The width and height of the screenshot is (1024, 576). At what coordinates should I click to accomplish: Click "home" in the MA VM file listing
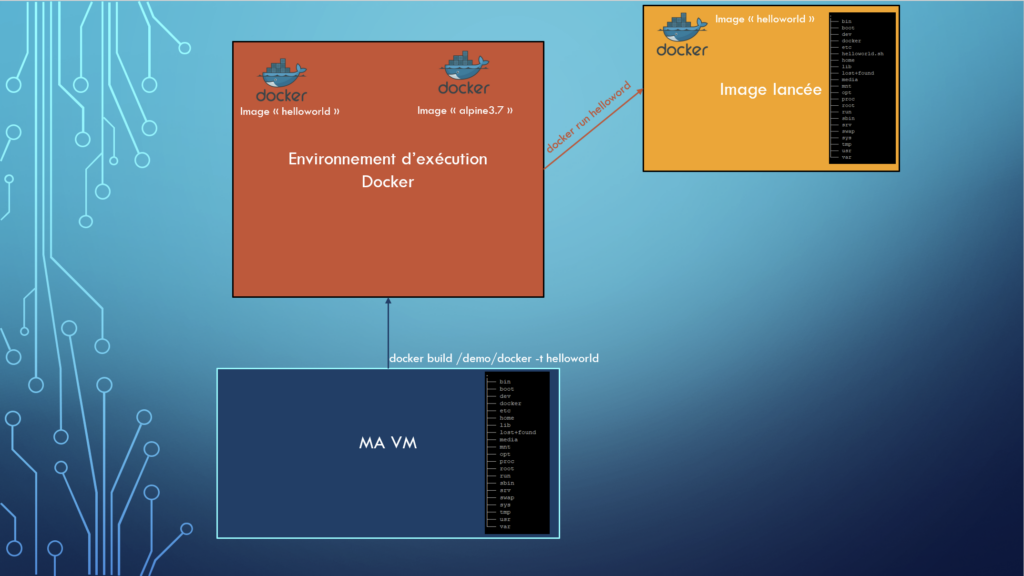tap(507, 418)
